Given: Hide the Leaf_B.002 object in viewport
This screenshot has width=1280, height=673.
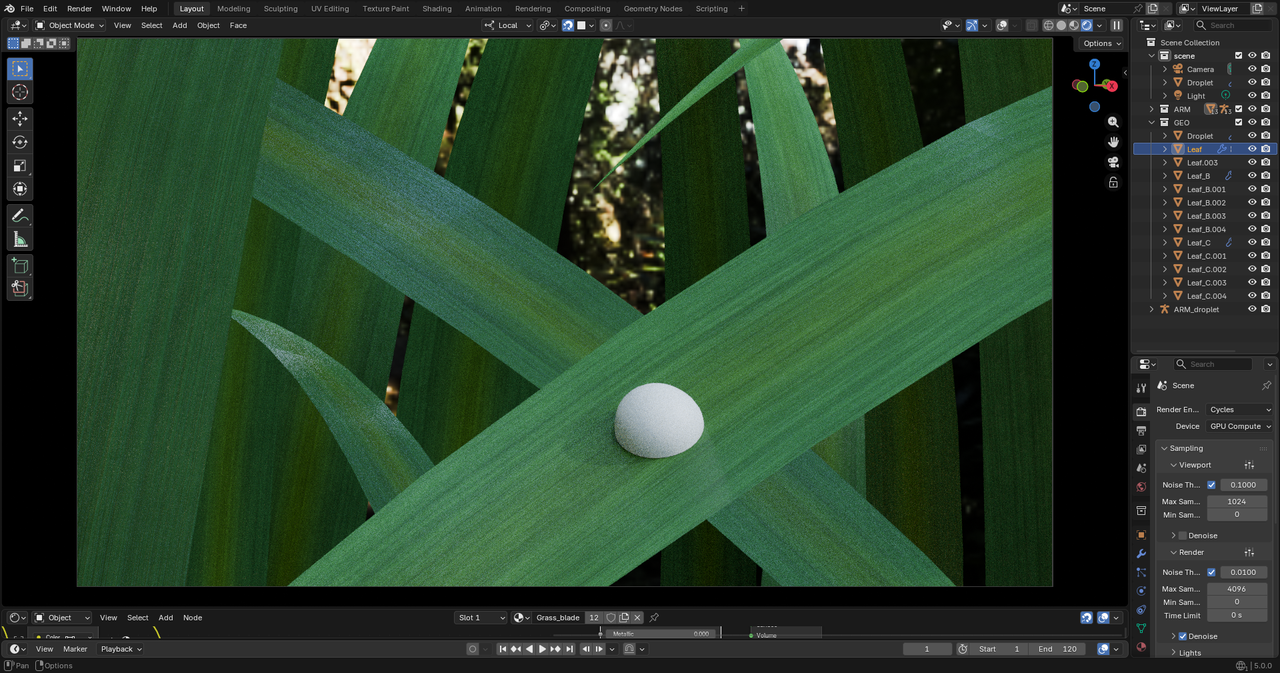Looking at the screenshot, I should pos(1252,202).
